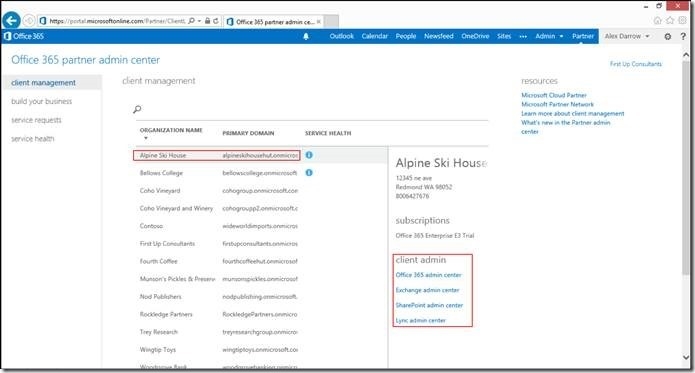Screen dimensions: 695x373
Task: Open Lync admin center link
Action: [421, 320]
